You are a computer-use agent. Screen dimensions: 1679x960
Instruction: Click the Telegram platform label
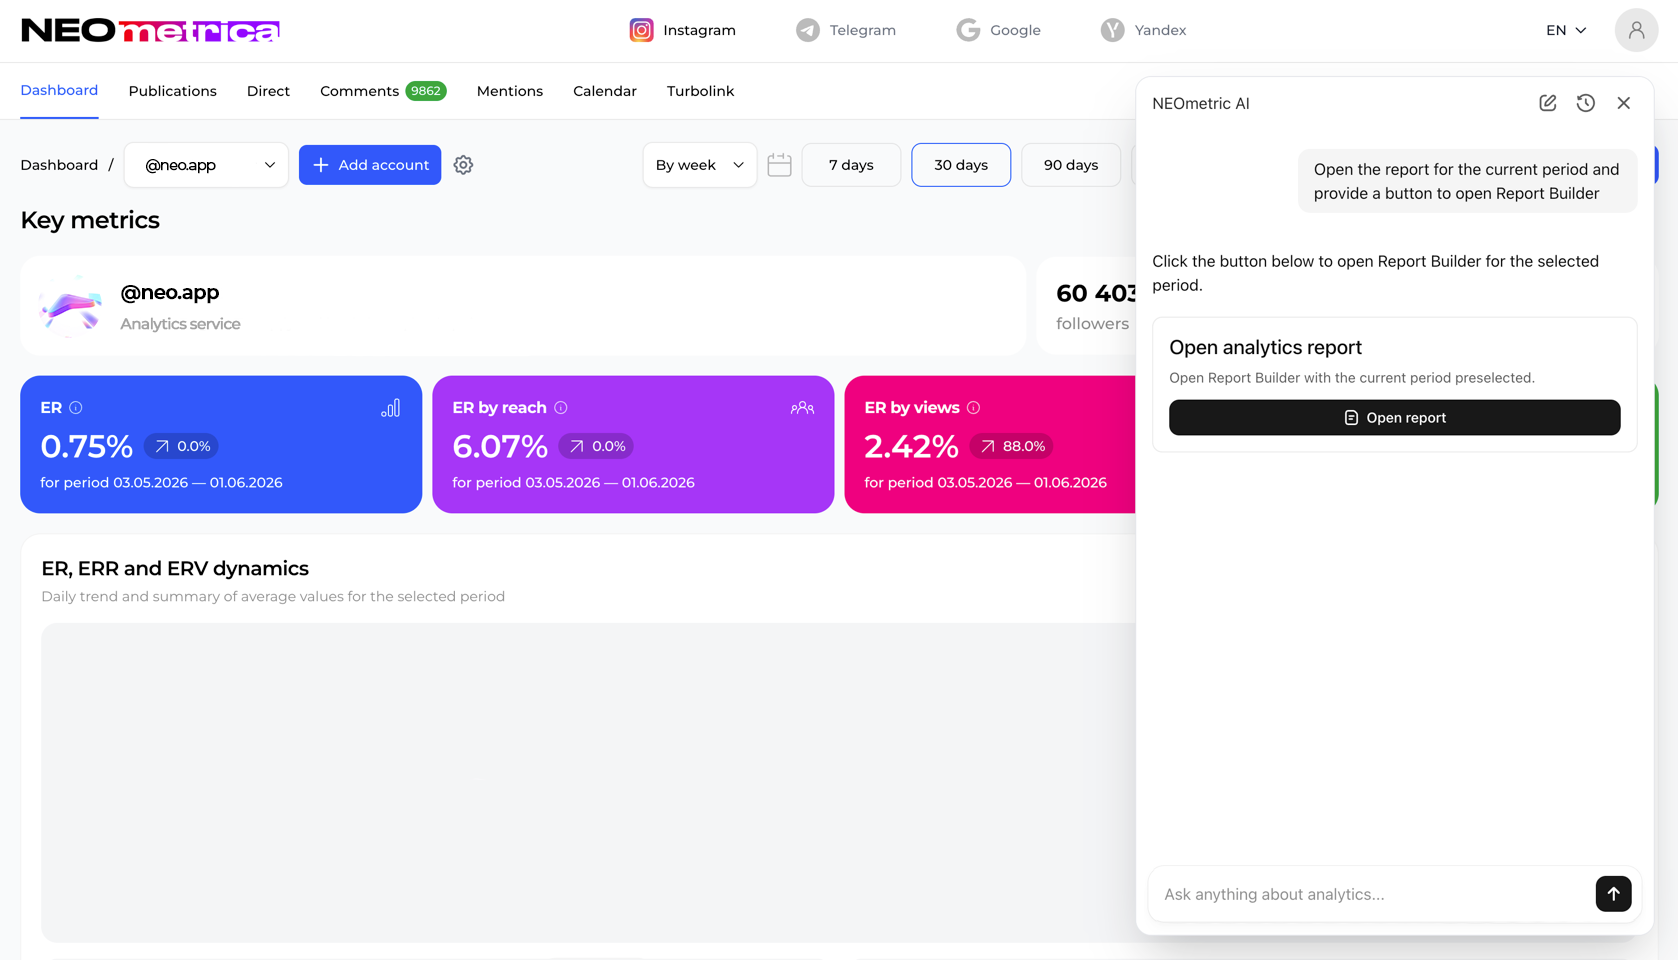[862, 30]
